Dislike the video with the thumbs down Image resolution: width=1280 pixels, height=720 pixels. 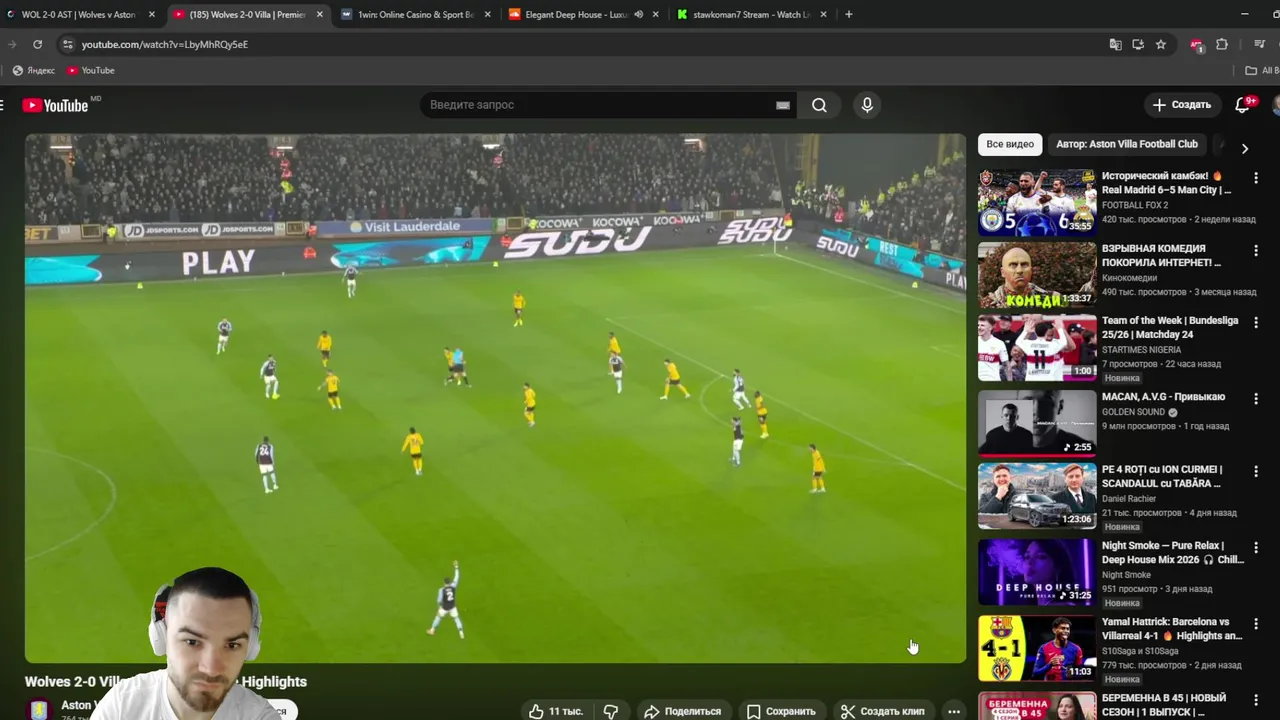point(610,711)
